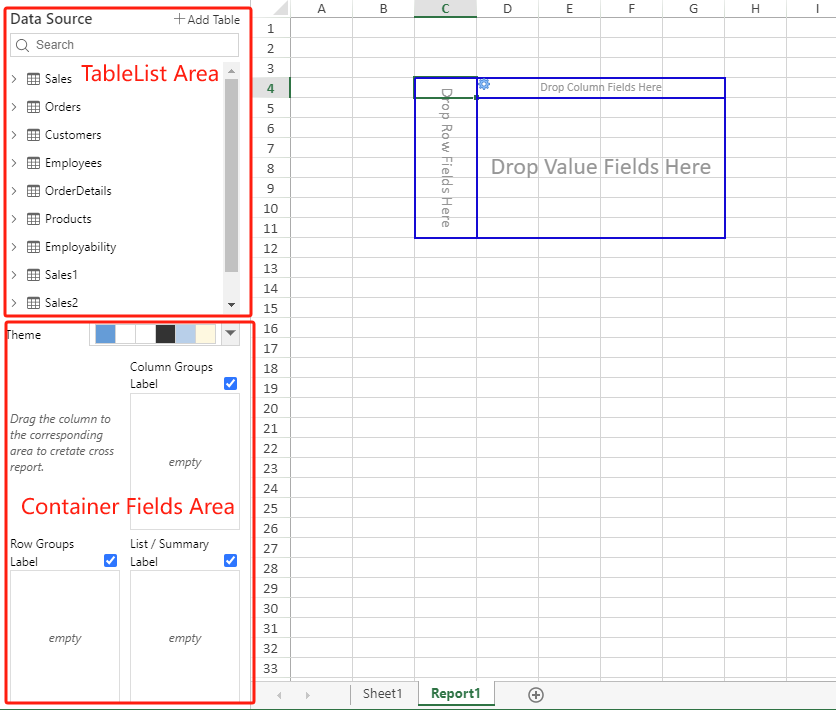Viewport: 836px width, 710px height.
Task: Click the Add Table button
Action: click(x=206, y=19)
